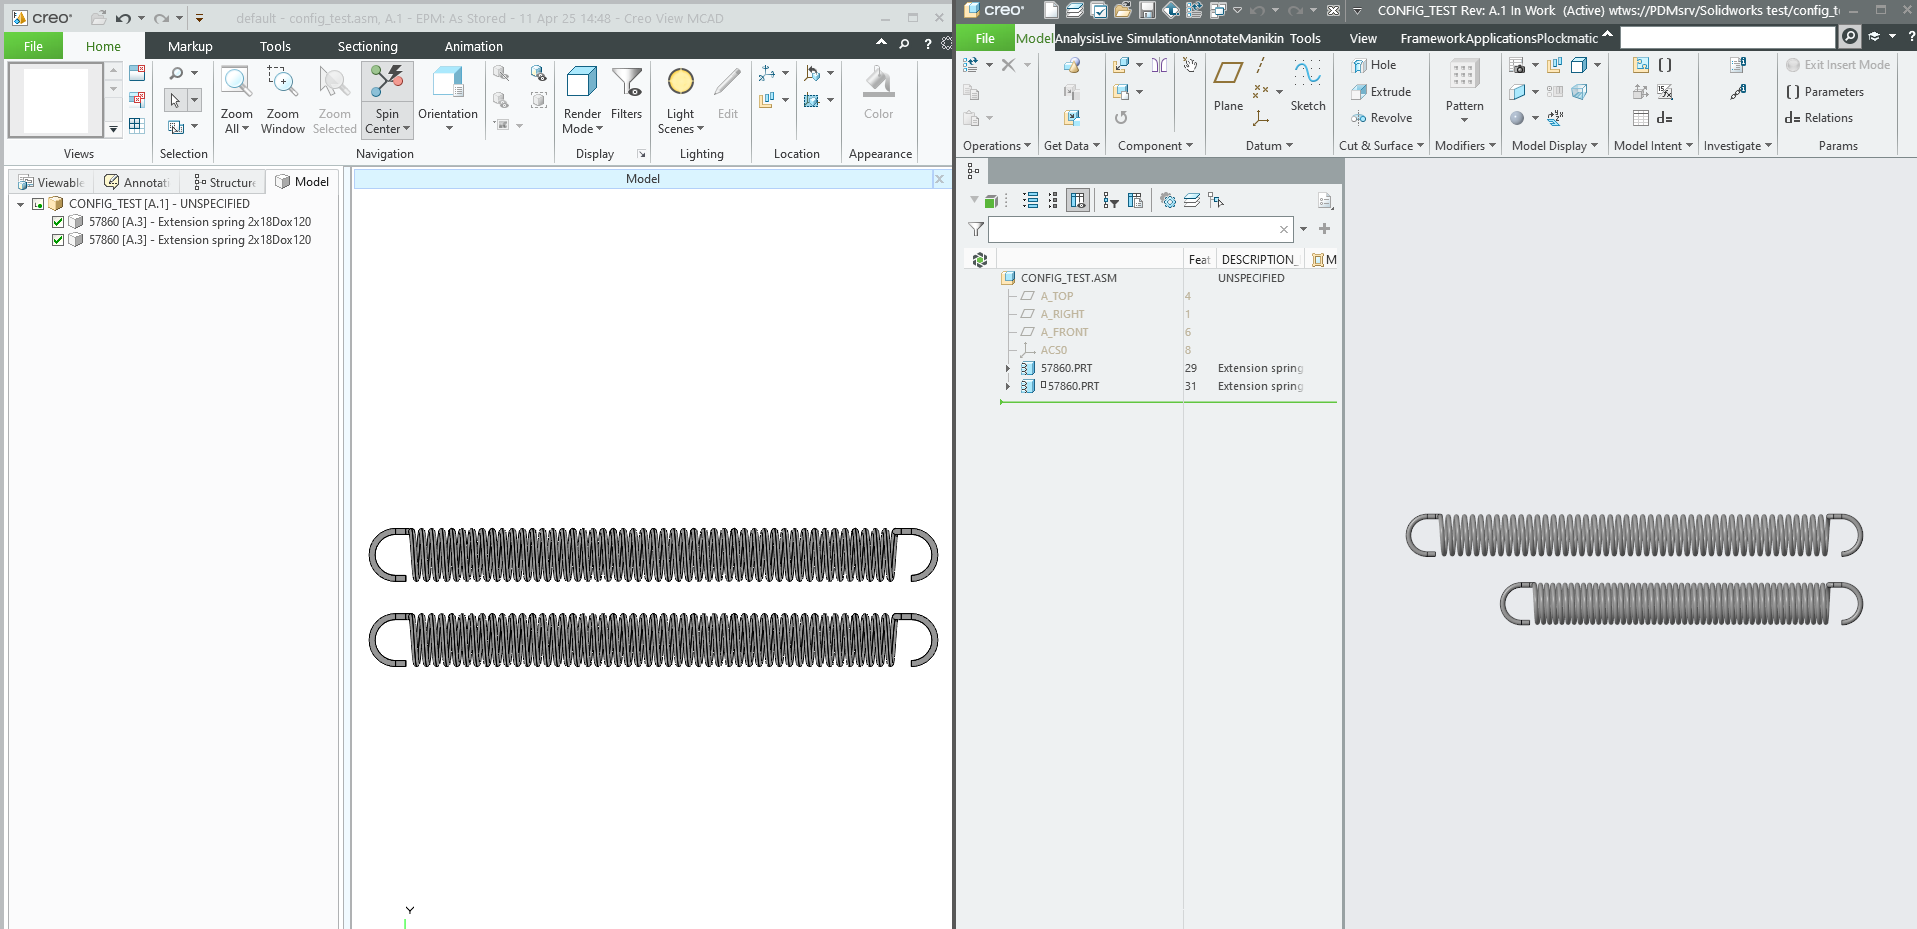Viewport: 1917px width, 929px height.
Task: Open the Relations dialog
Action: 1819,118
